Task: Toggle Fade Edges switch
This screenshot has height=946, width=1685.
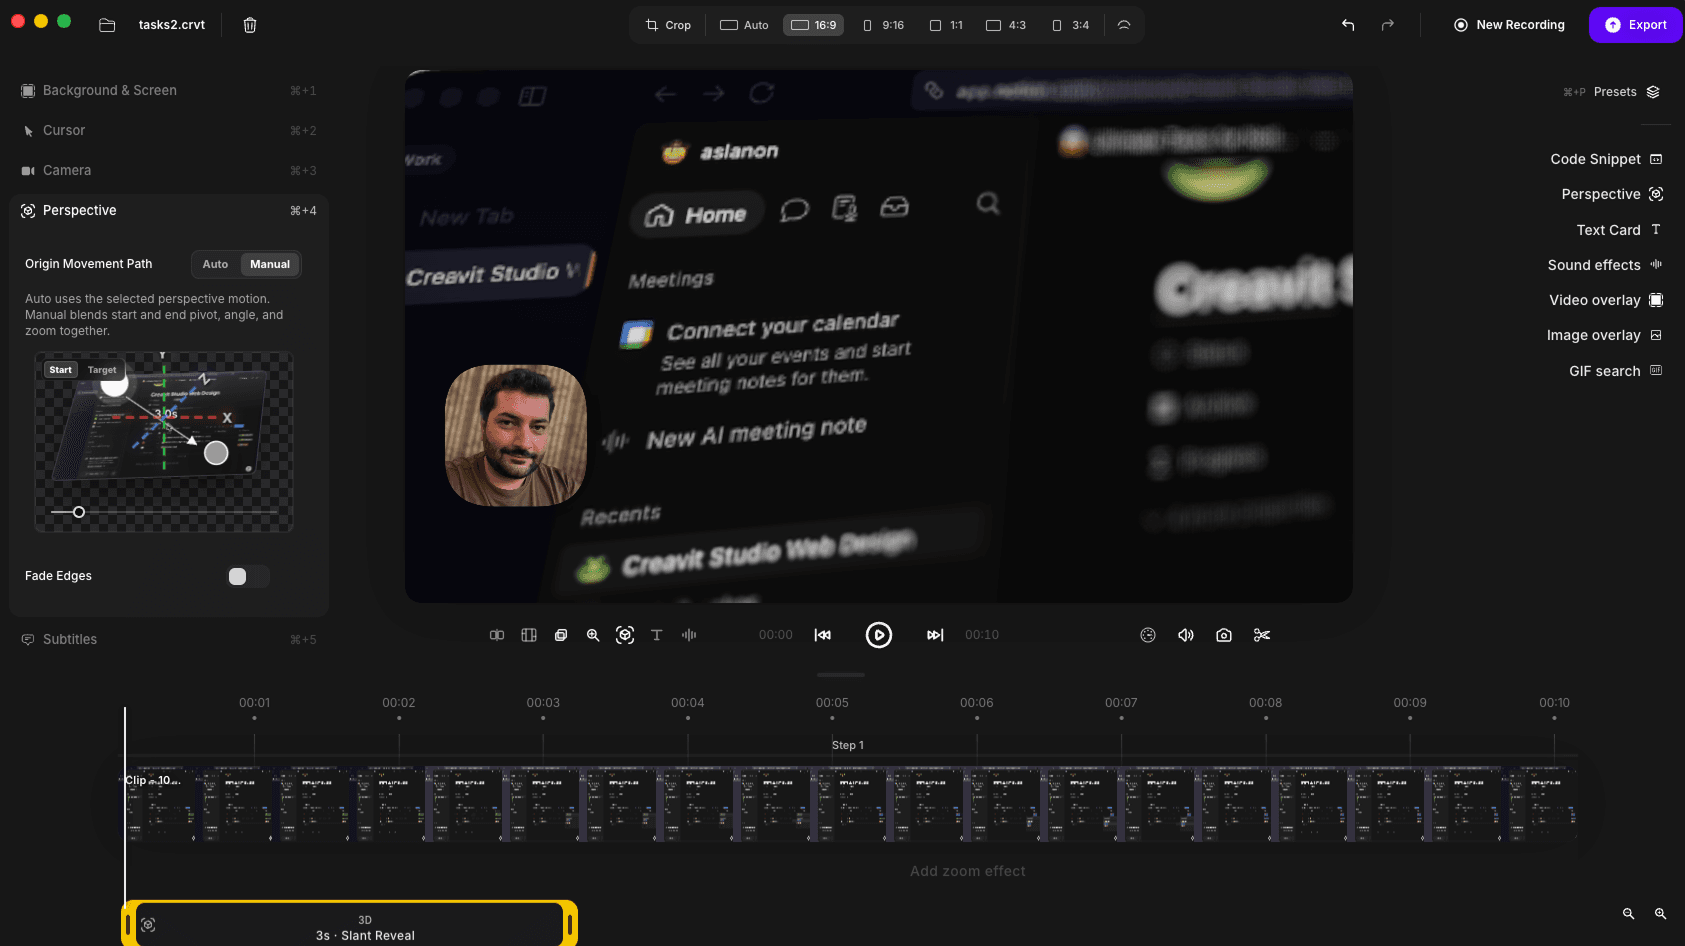Action: pyautogui.click(x=248, y=576)
